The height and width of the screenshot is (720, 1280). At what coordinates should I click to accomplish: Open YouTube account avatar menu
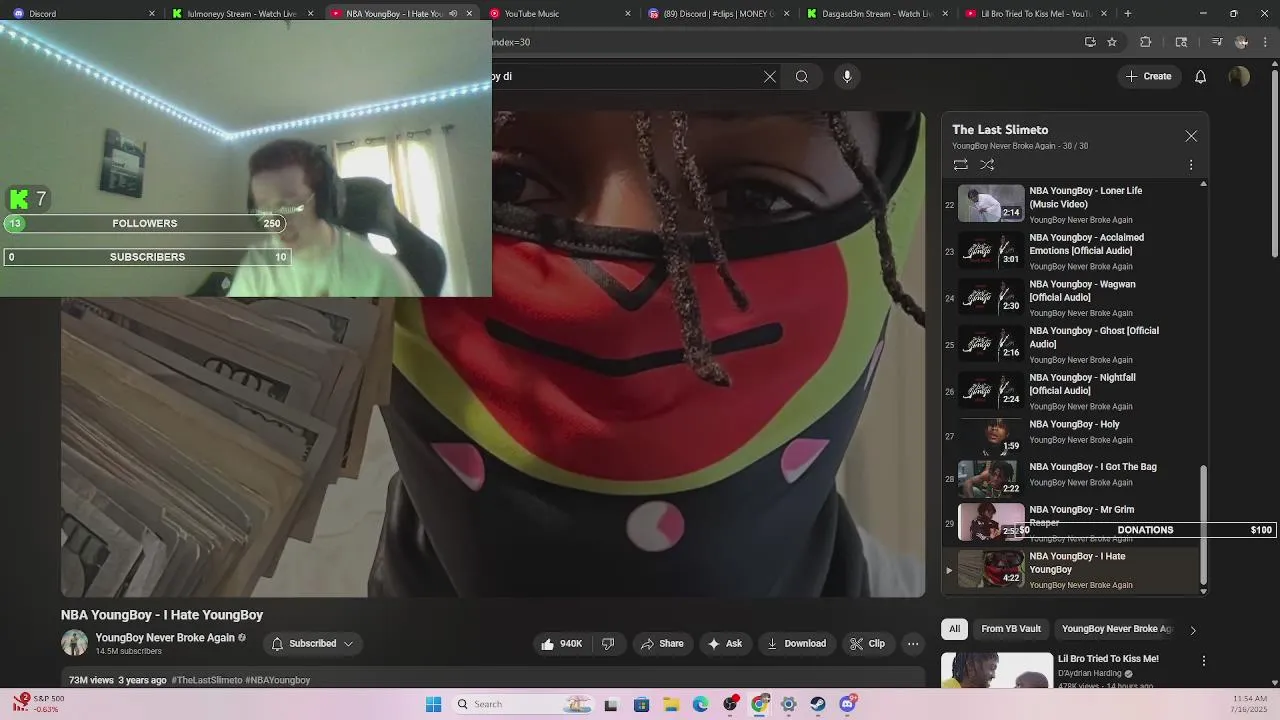pyautogui.click(x=1239, y=77)
